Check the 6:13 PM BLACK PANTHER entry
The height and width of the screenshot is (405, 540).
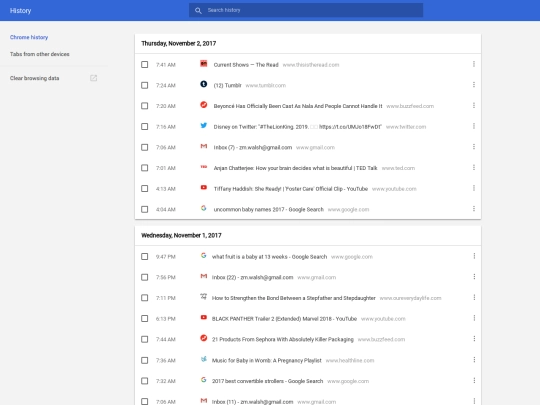pos(145,319)
